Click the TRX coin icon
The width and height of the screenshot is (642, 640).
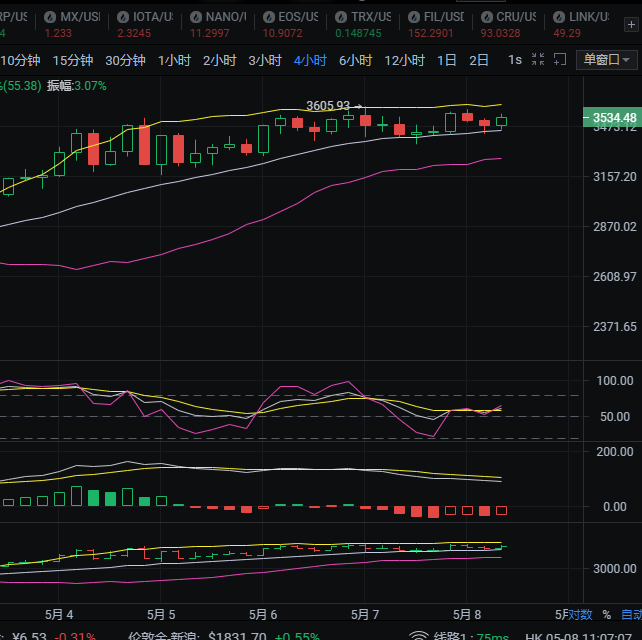pyautogui.click(x=343, y=17)
